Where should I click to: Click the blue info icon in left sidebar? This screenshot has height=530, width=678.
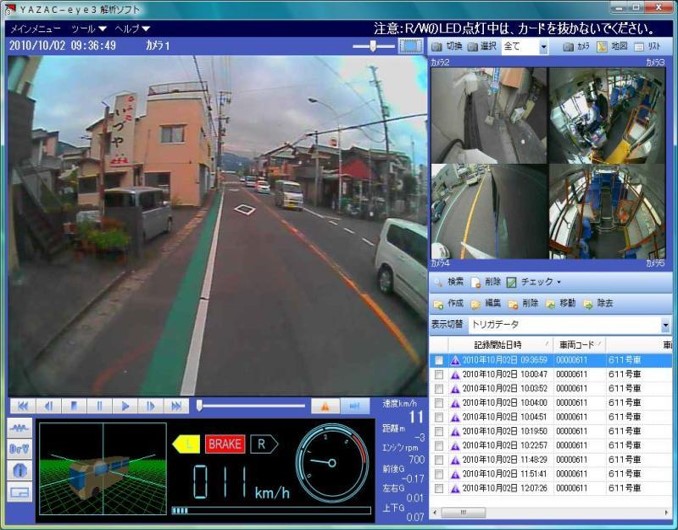point(20,471)
